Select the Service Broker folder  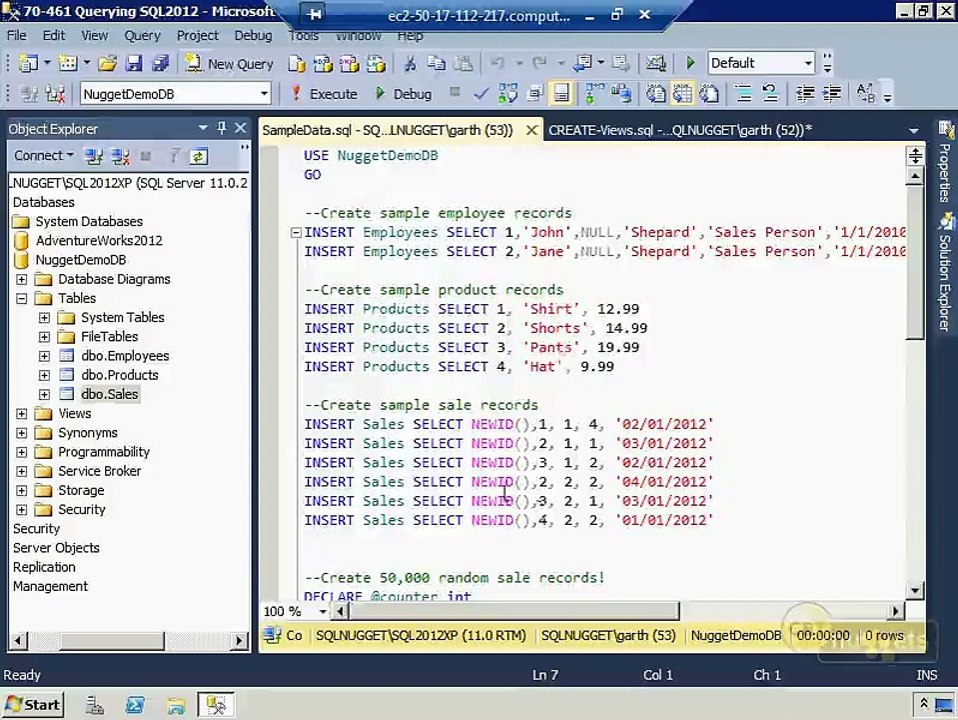click(x=100, y=471)
